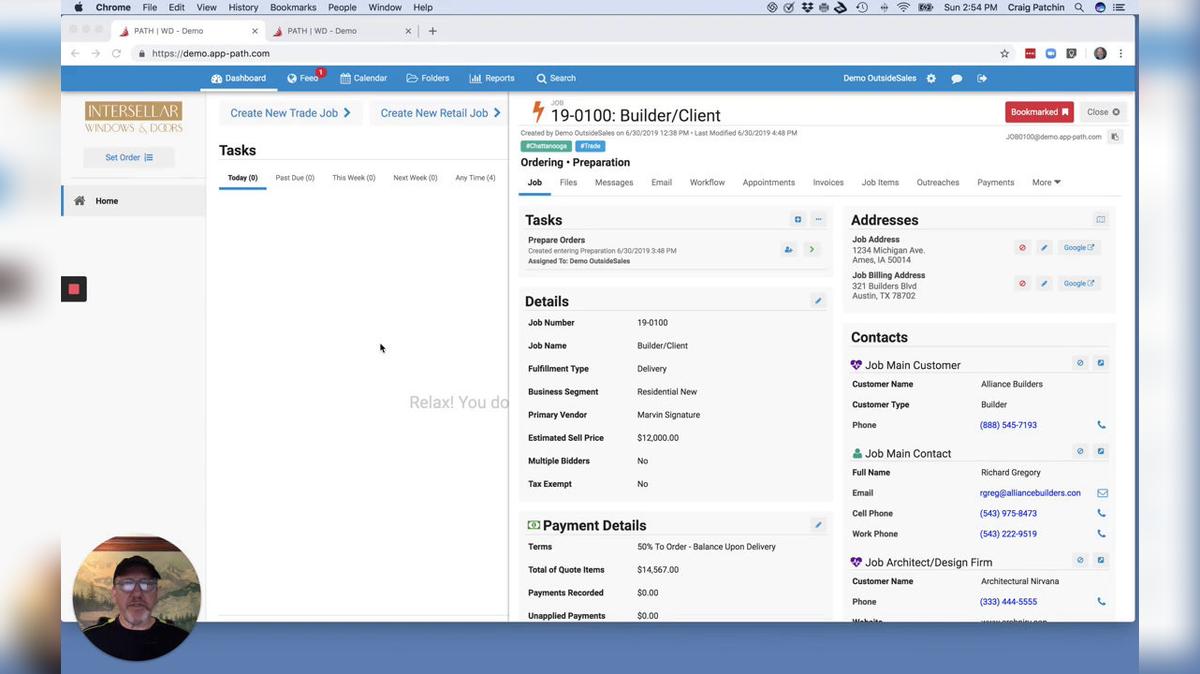Open Job Main Customer record icon
Image resolution: width=1200 pixels, height=674 pixels.
coord(1101,363)
